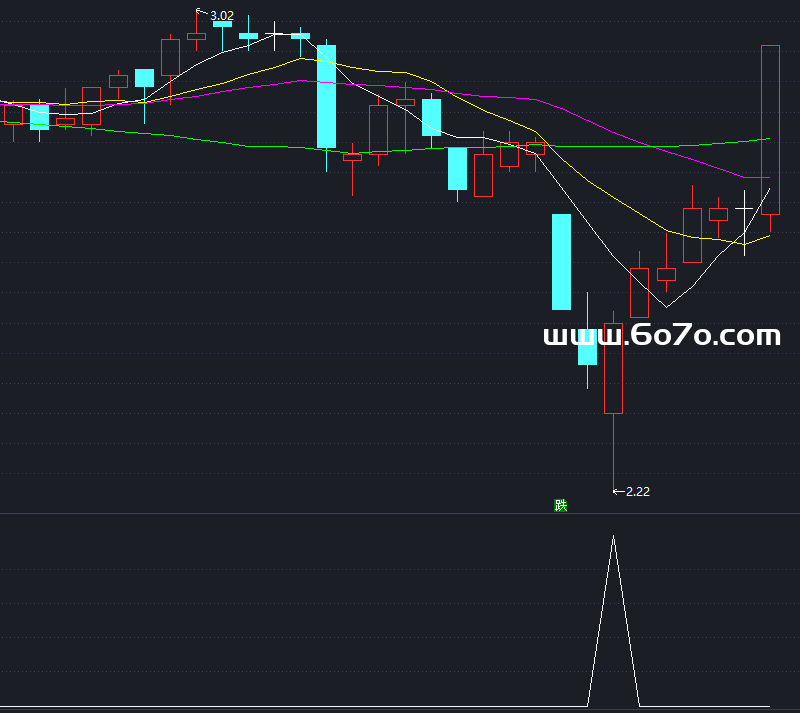Select the white doji cross beside the far-right candle
Screen dimensions: 800x713
pos(744,208)
